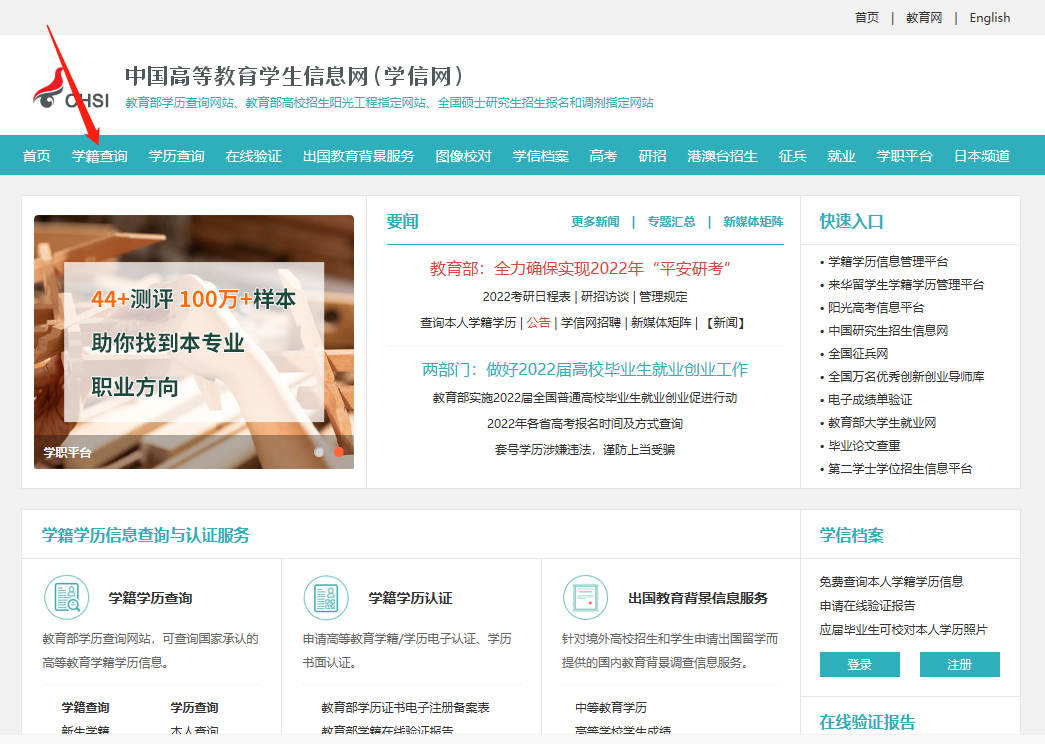Open 就业创业促进行动 news link

pos(585,398)
